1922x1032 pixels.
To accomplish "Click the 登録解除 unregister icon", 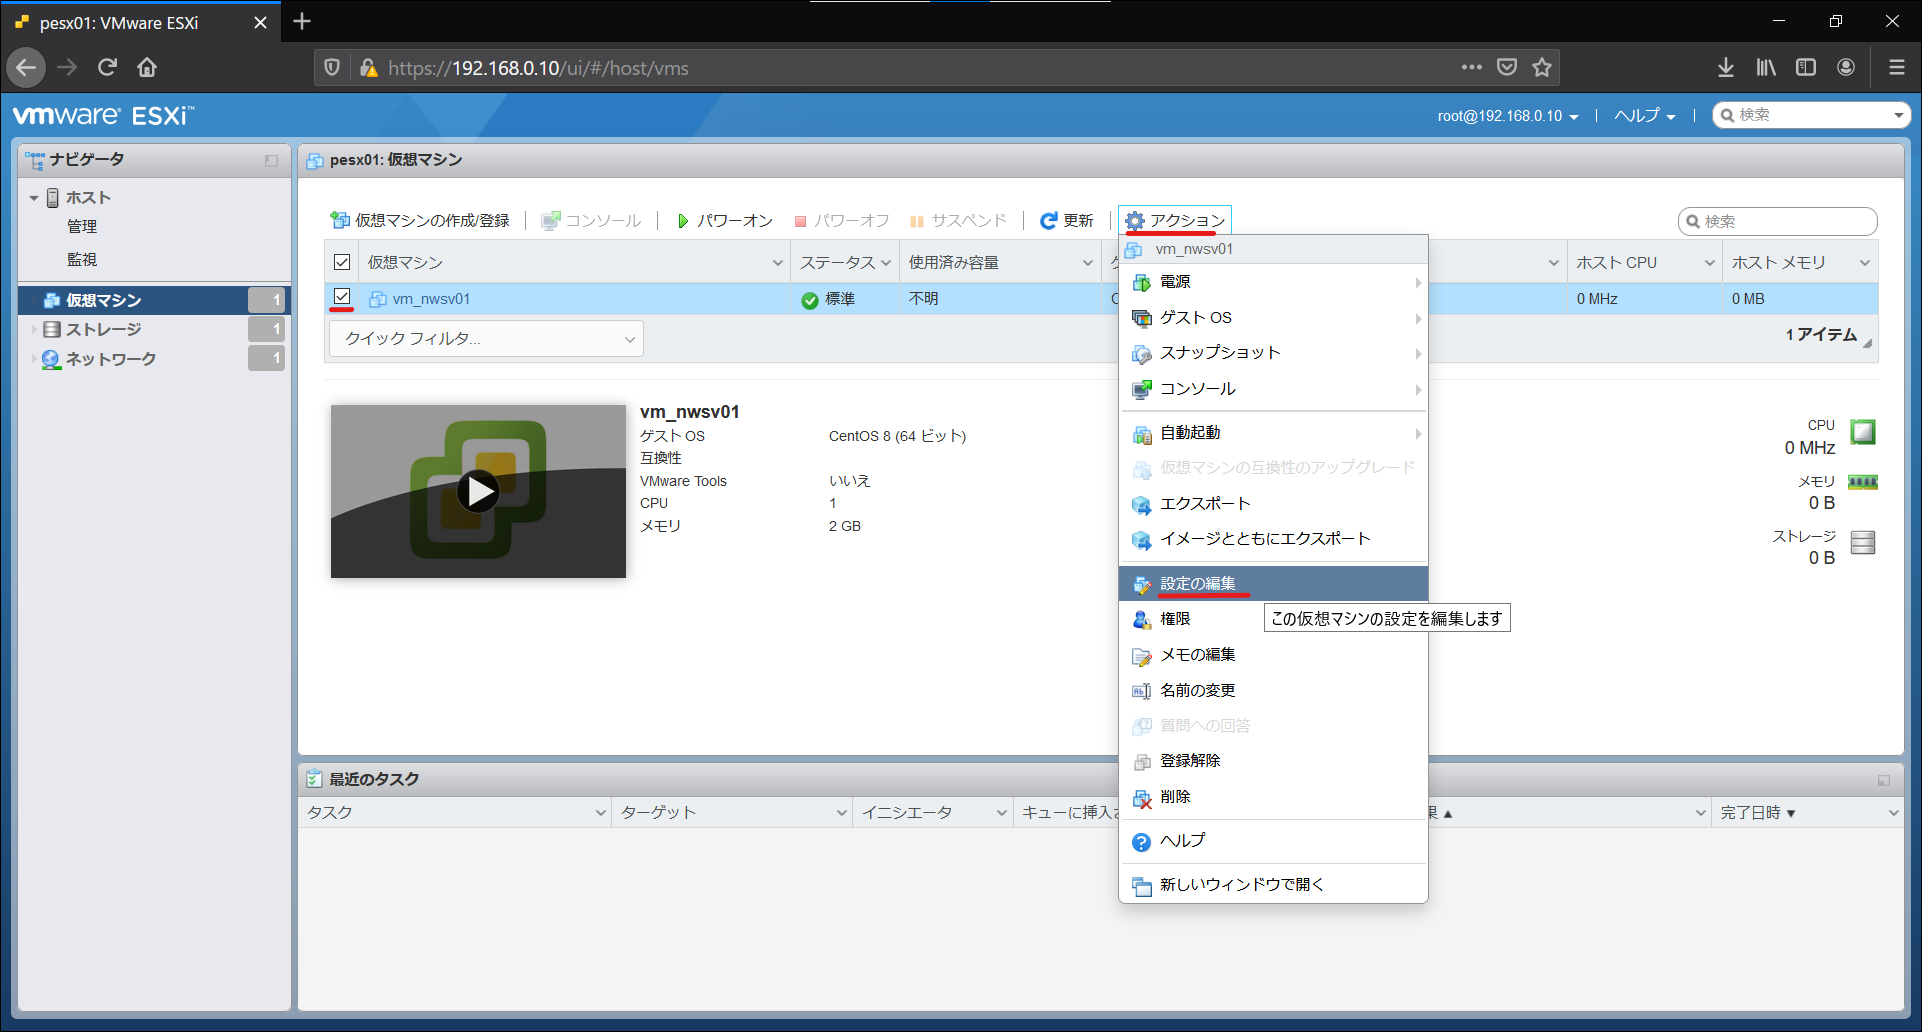I will click(x=1141, y=762).
